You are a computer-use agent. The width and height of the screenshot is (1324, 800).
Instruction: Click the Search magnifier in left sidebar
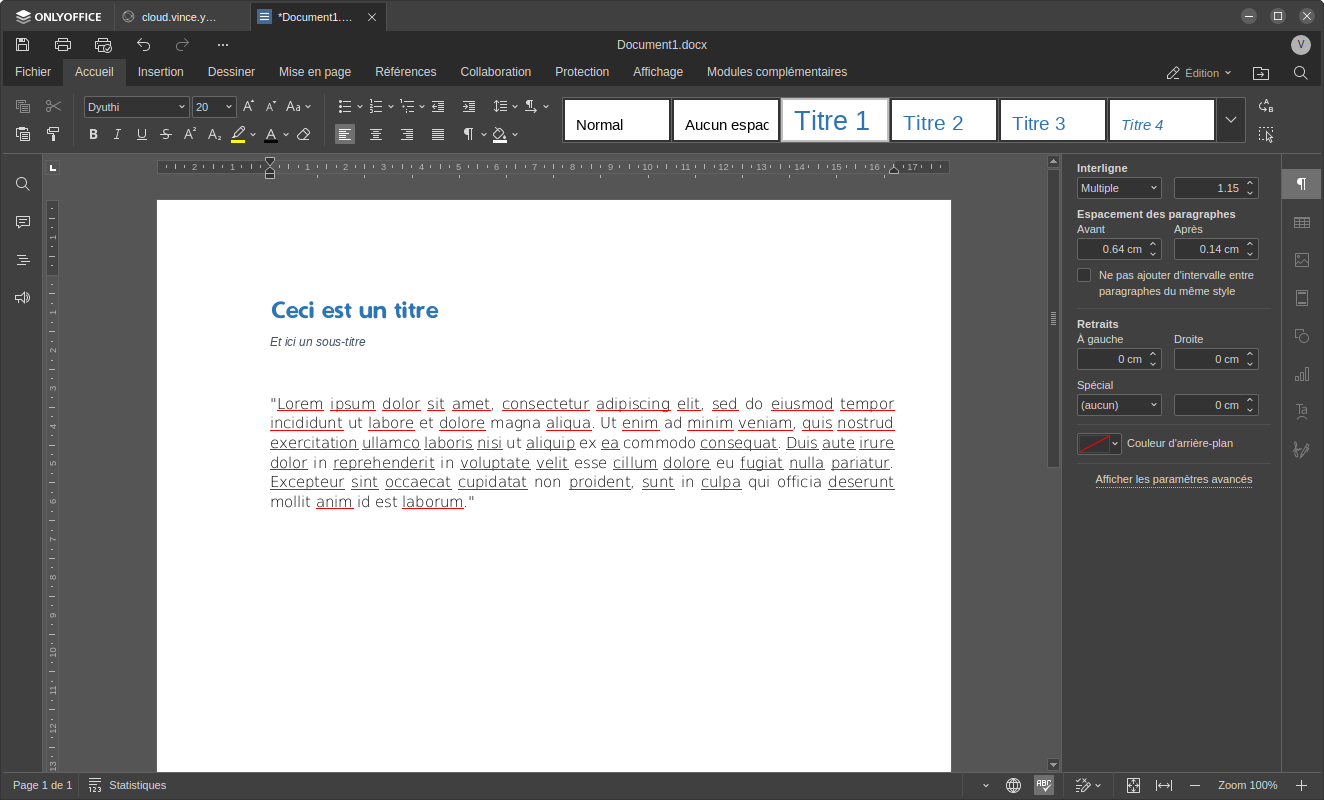[23, 184]
